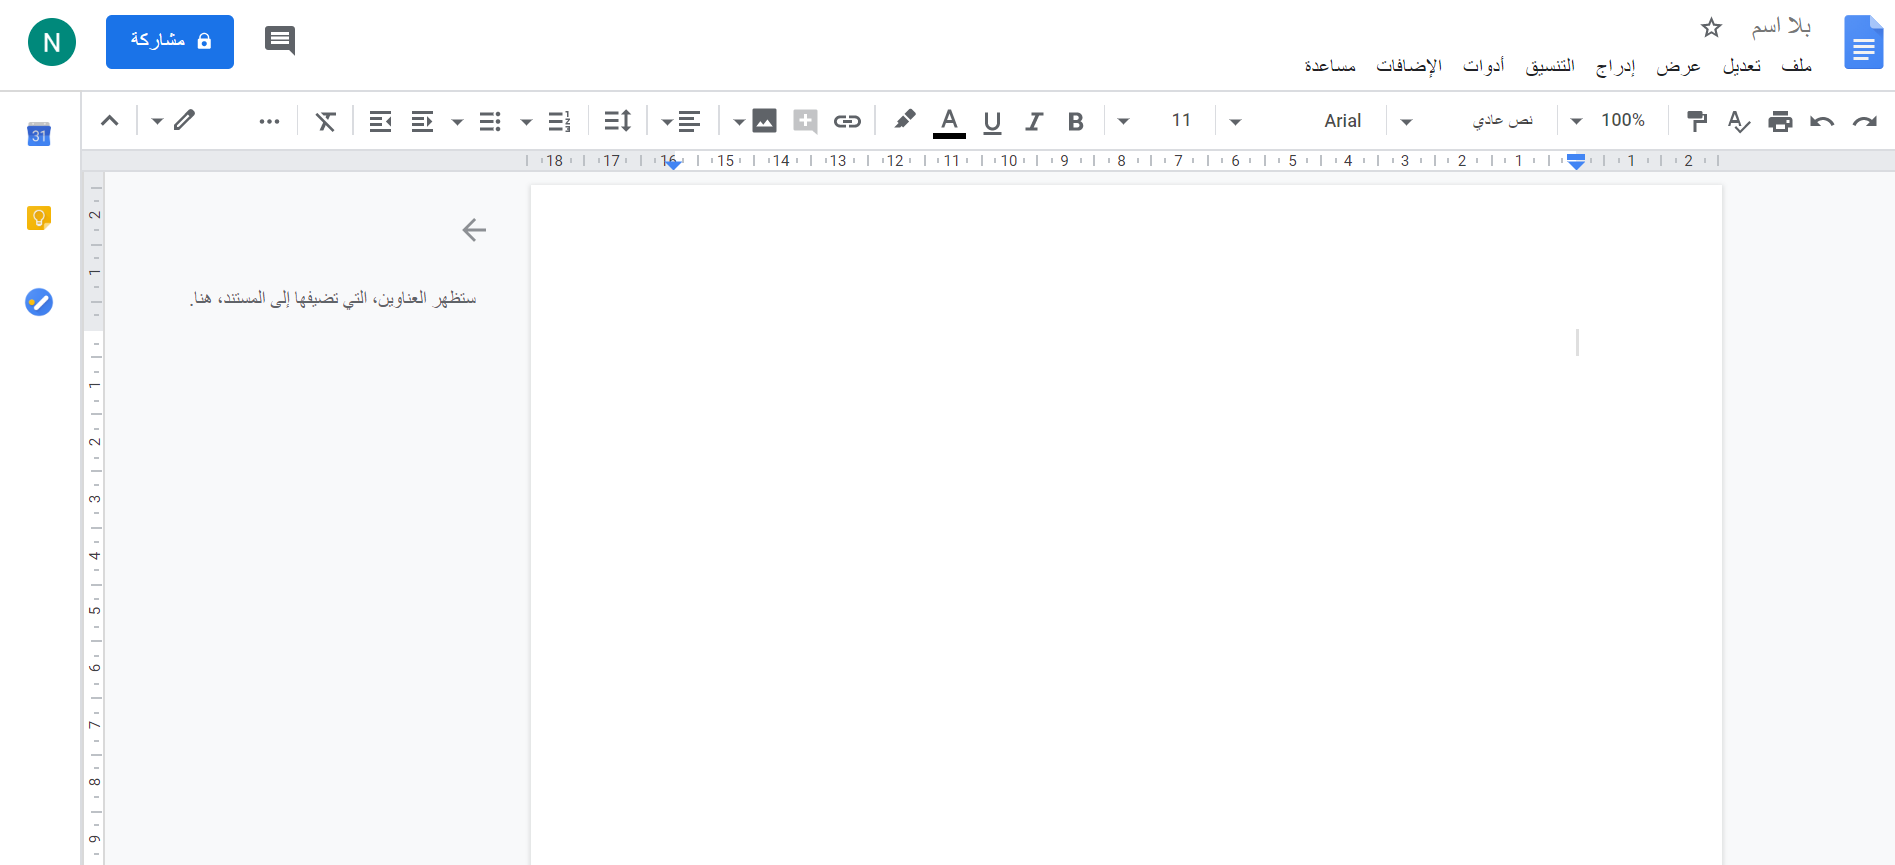
Task: Open the مساعدة (Help) menu
Action: click(1330, 65)
